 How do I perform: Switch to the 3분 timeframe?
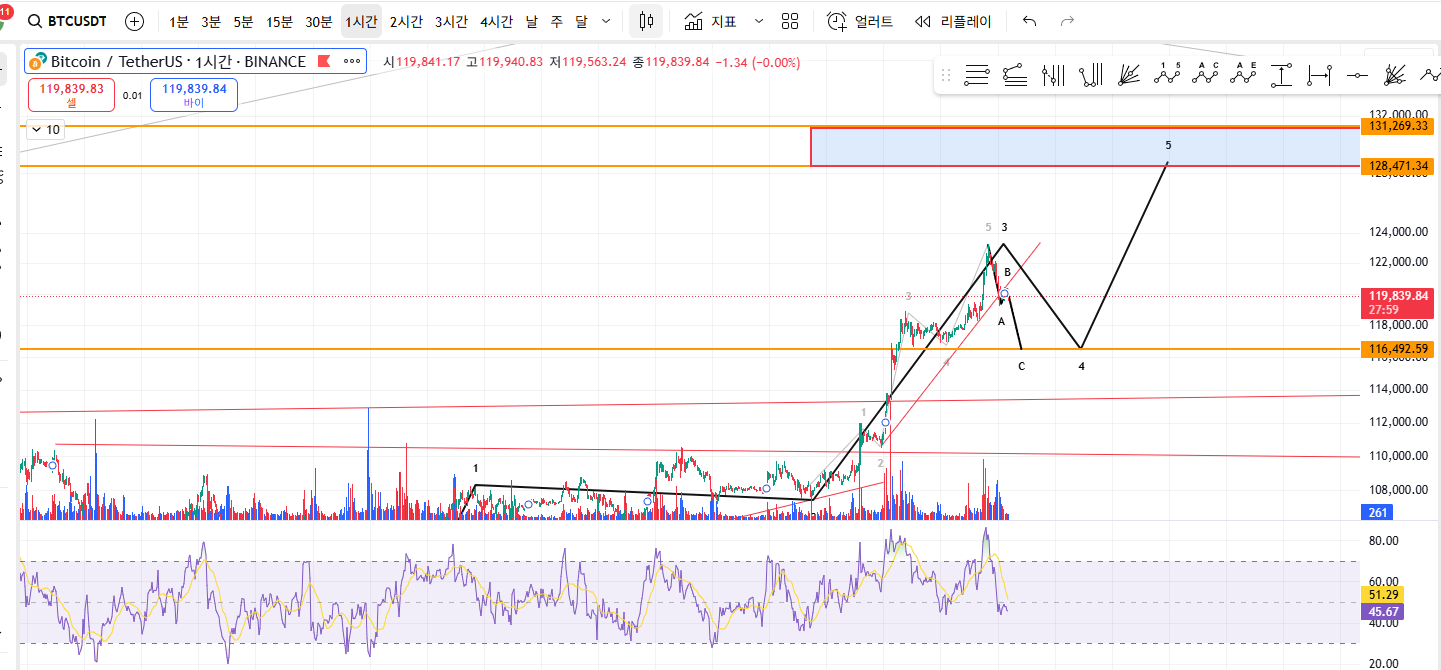pos(211,21)
